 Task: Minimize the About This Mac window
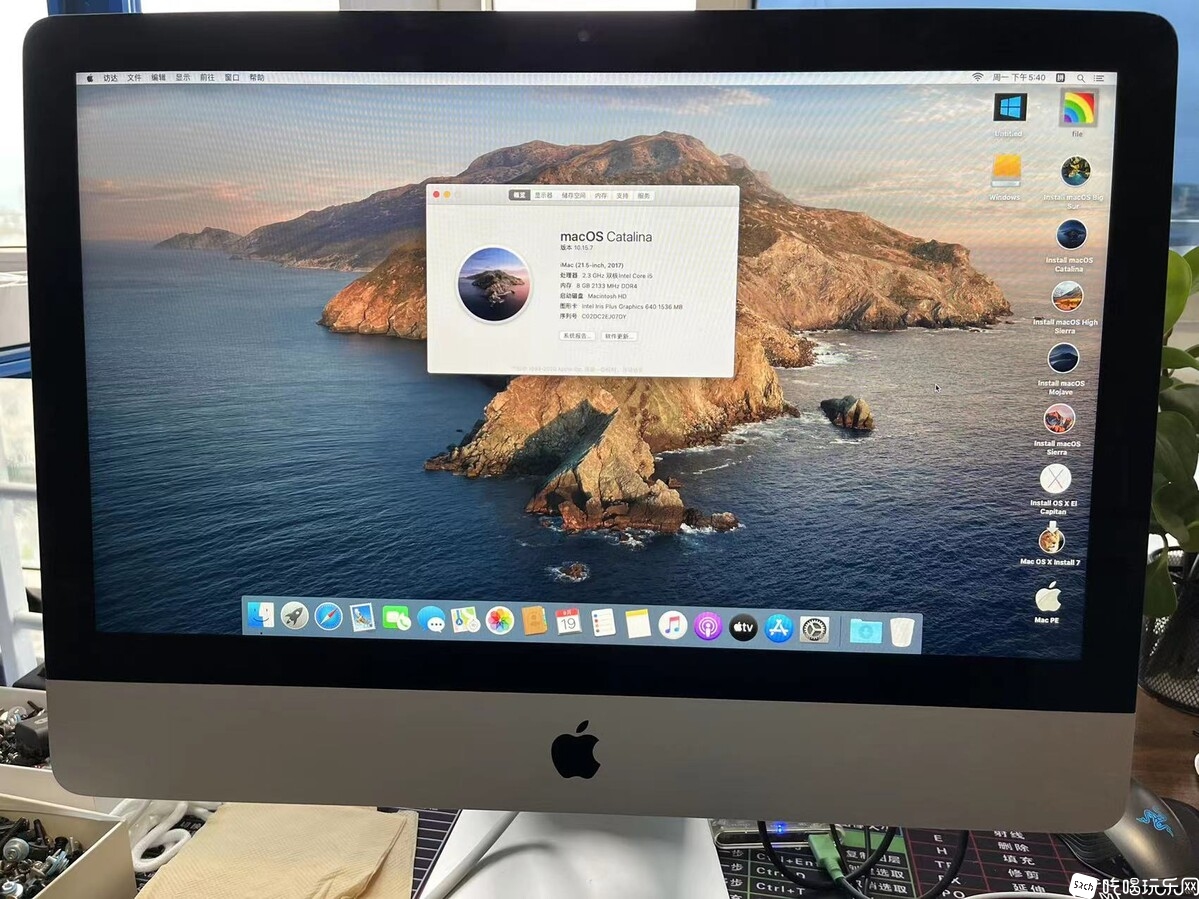tap(447, 195)
